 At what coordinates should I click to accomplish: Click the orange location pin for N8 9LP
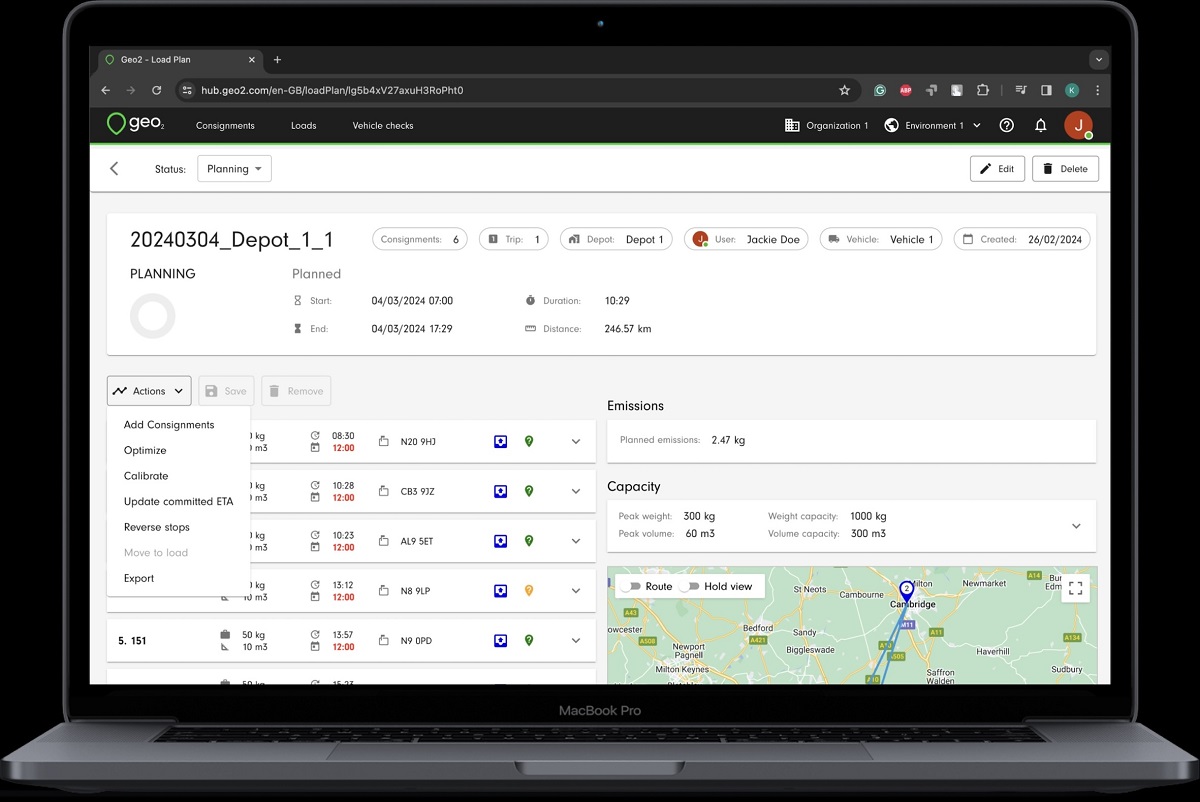point(529,591)
